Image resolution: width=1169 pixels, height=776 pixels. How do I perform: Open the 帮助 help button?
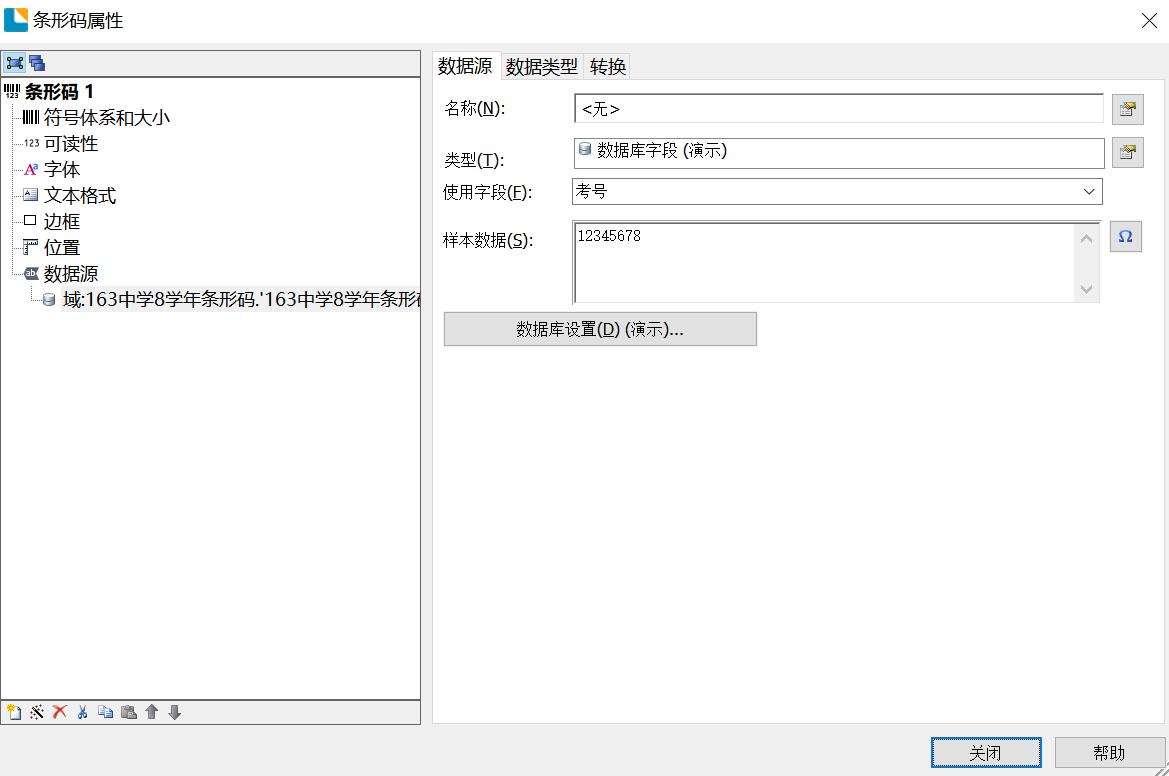tap(1108, 751)
